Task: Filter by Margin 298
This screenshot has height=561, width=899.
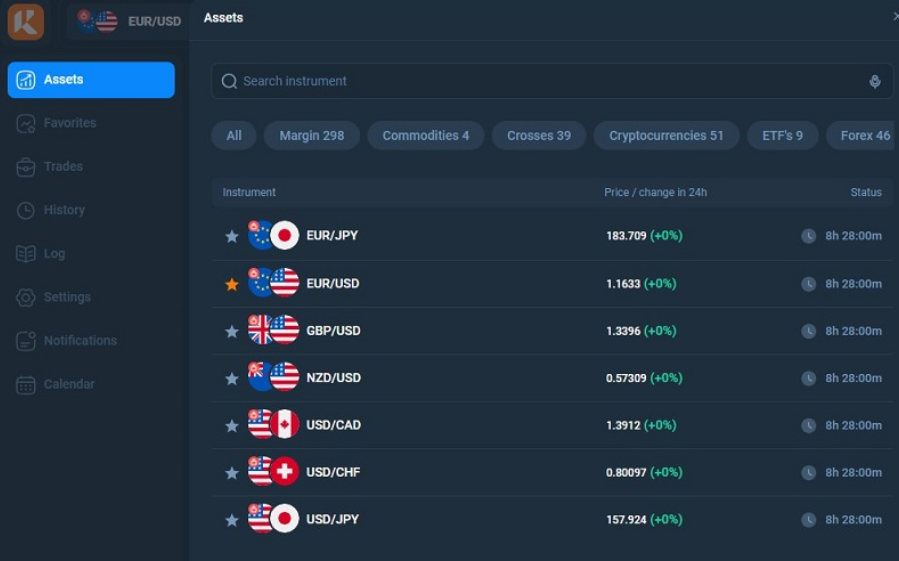Action: pyautogui.click(x=312, y=135)
